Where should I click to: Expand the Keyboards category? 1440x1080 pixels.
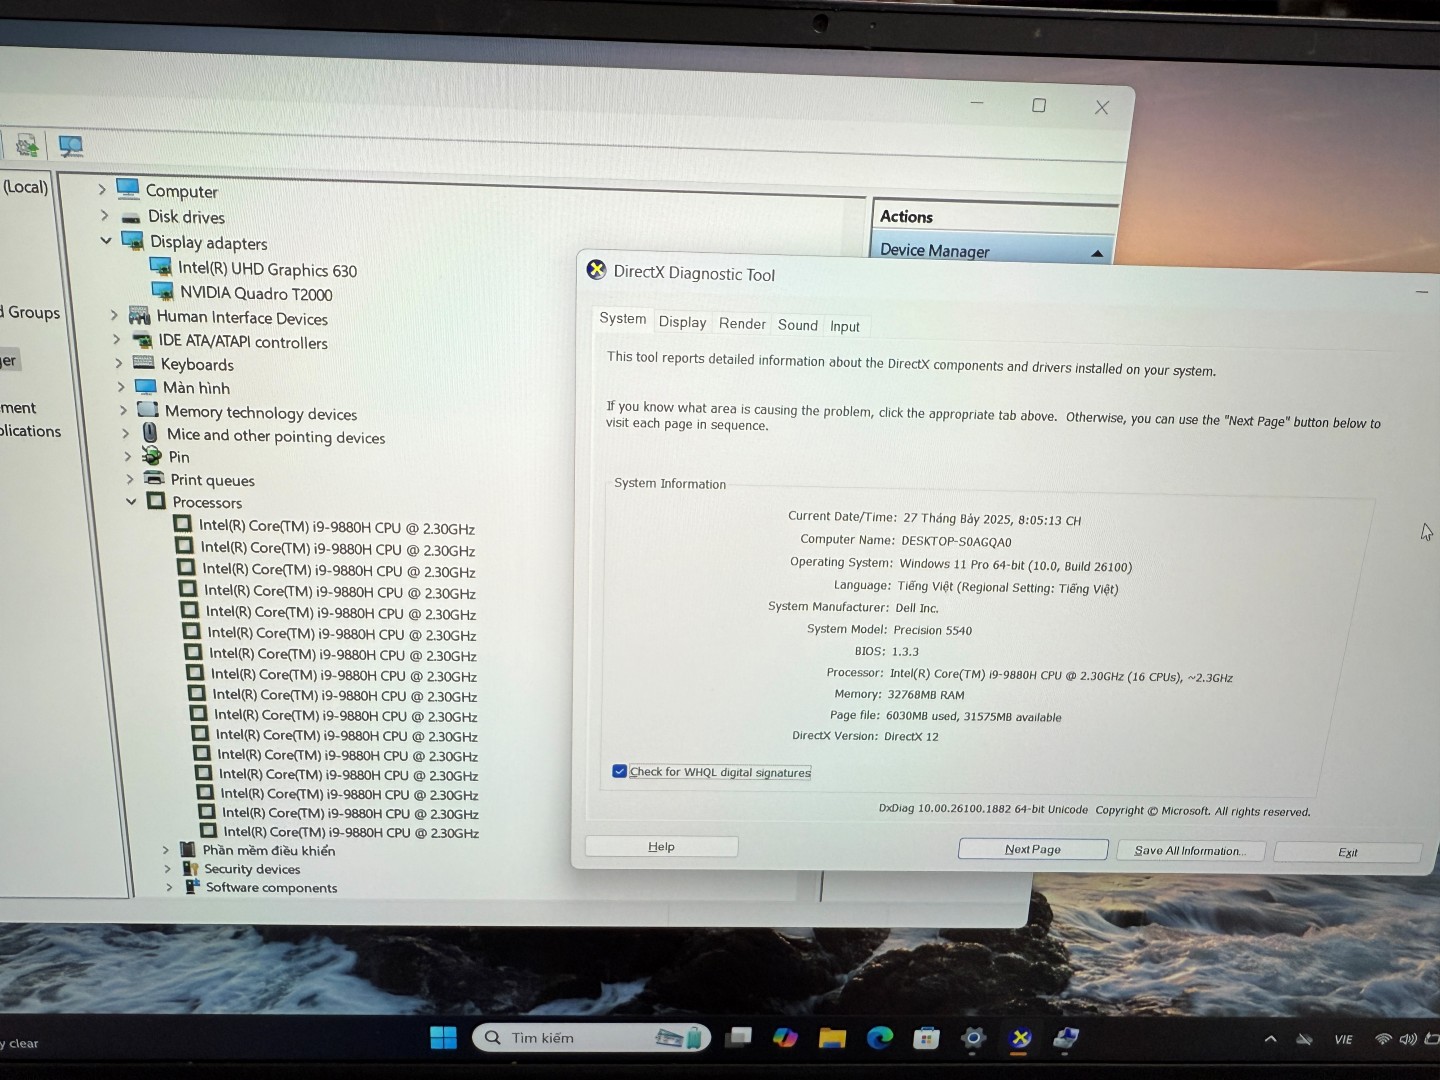(118, 363)
